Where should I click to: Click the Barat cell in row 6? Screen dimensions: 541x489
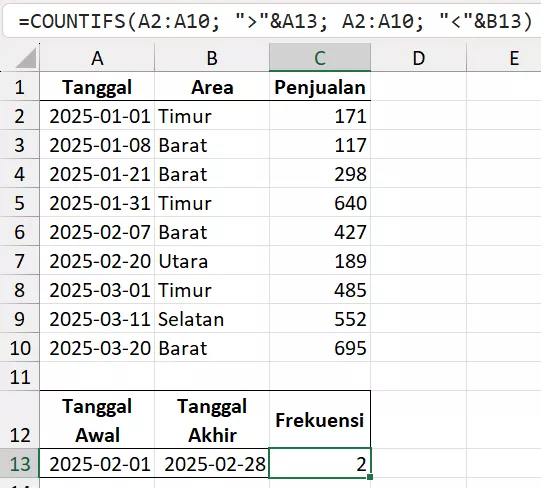[x=212, y=232]
